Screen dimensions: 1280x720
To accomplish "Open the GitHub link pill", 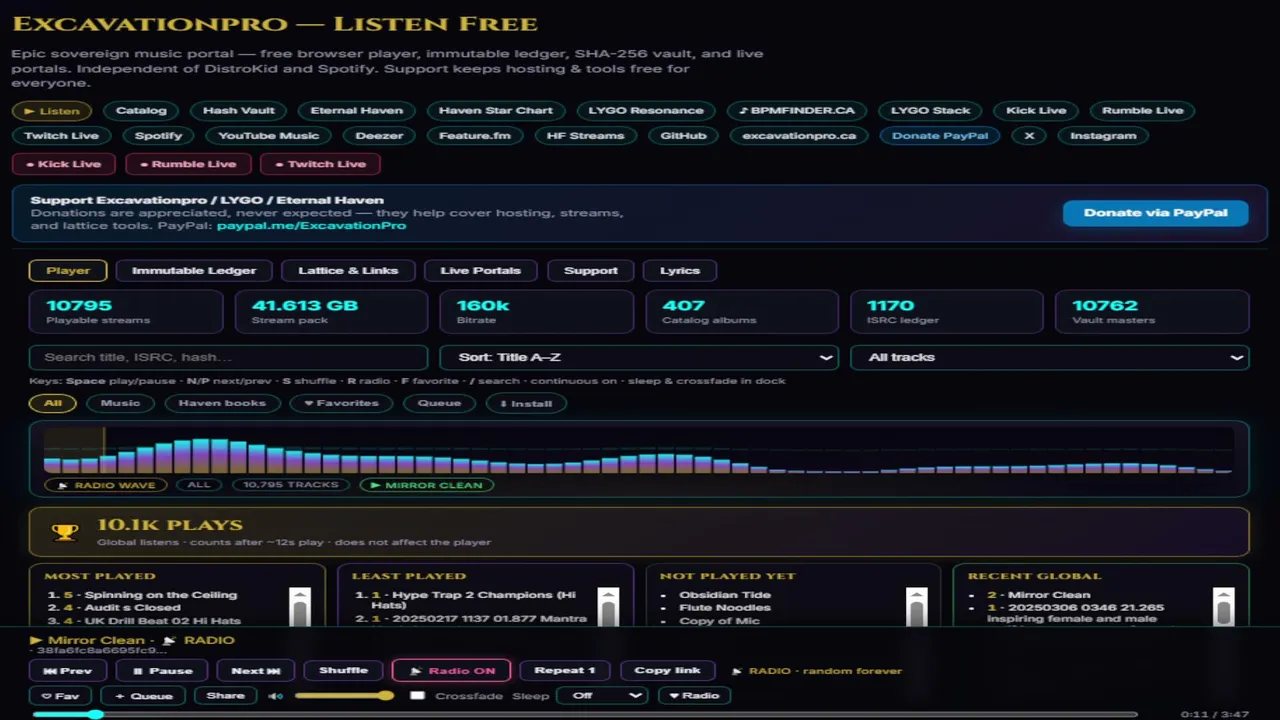I will [684, 136].
